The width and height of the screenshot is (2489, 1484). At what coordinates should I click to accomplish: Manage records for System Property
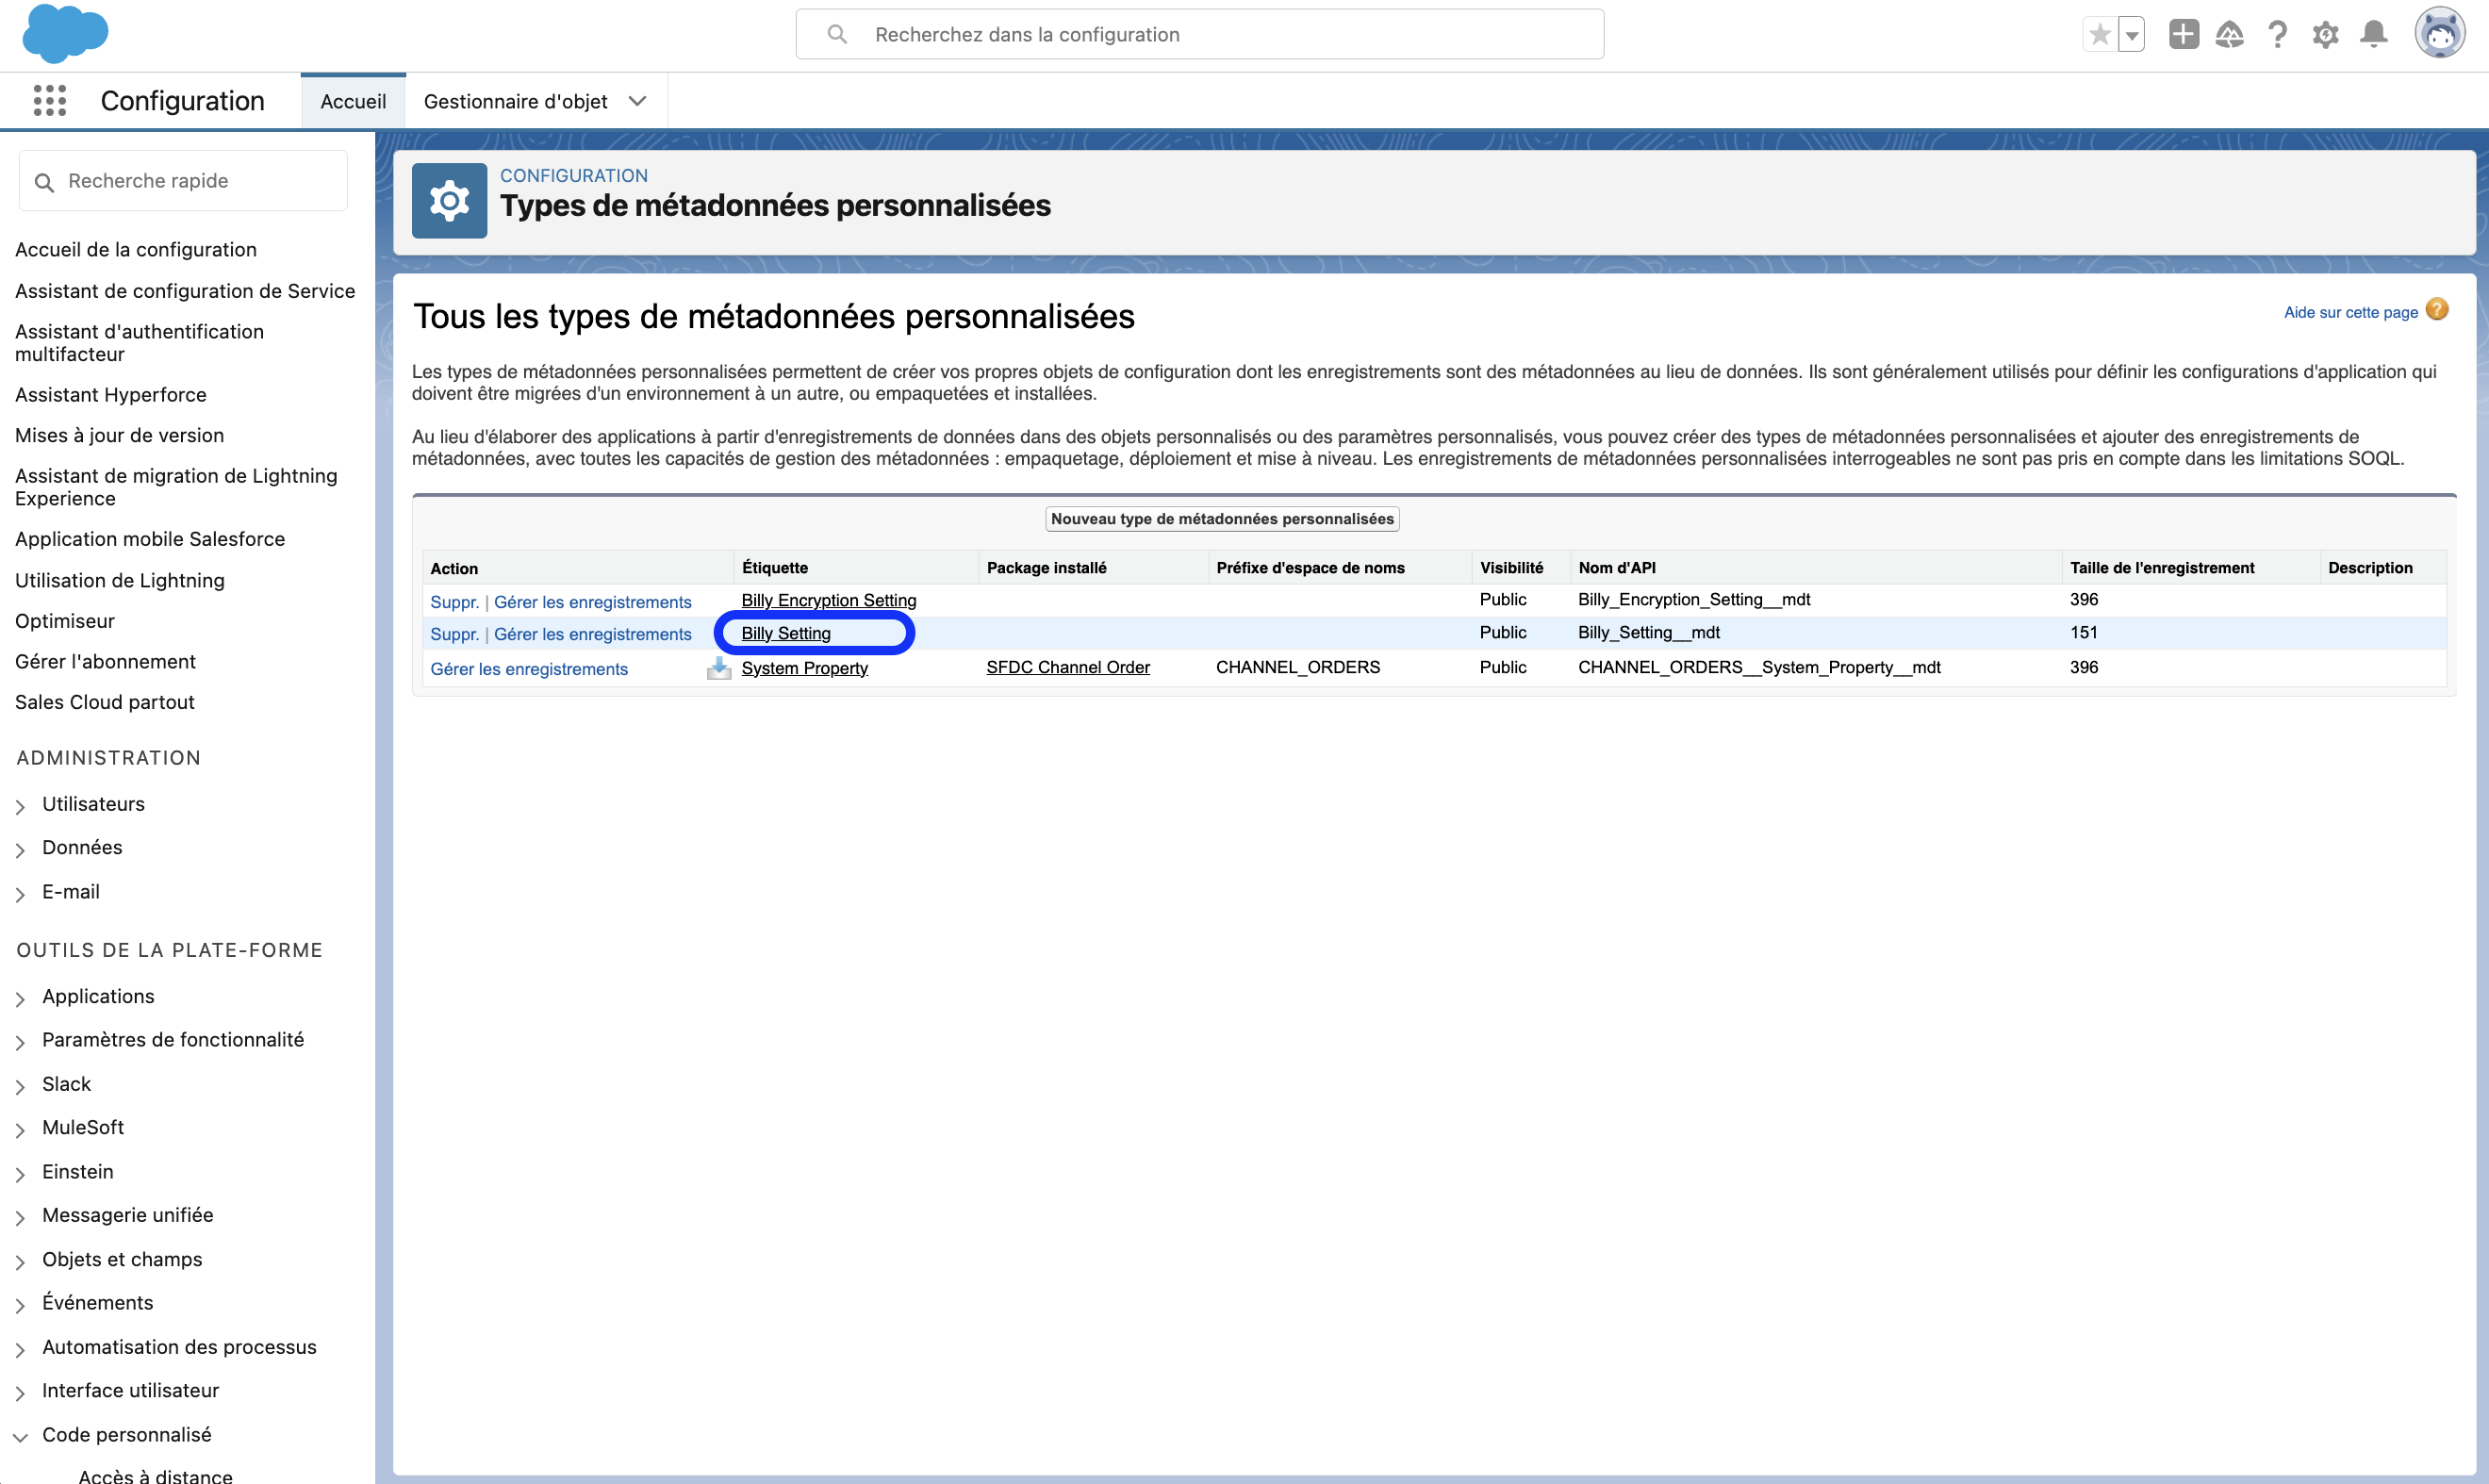pos(529,669)
